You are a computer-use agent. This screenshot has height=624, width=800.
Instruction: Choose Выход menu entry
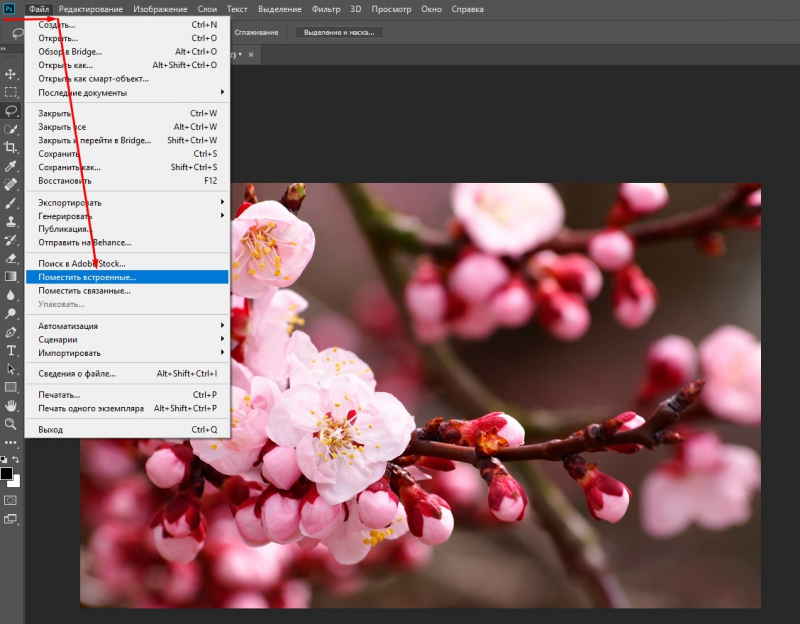(127, 430)
